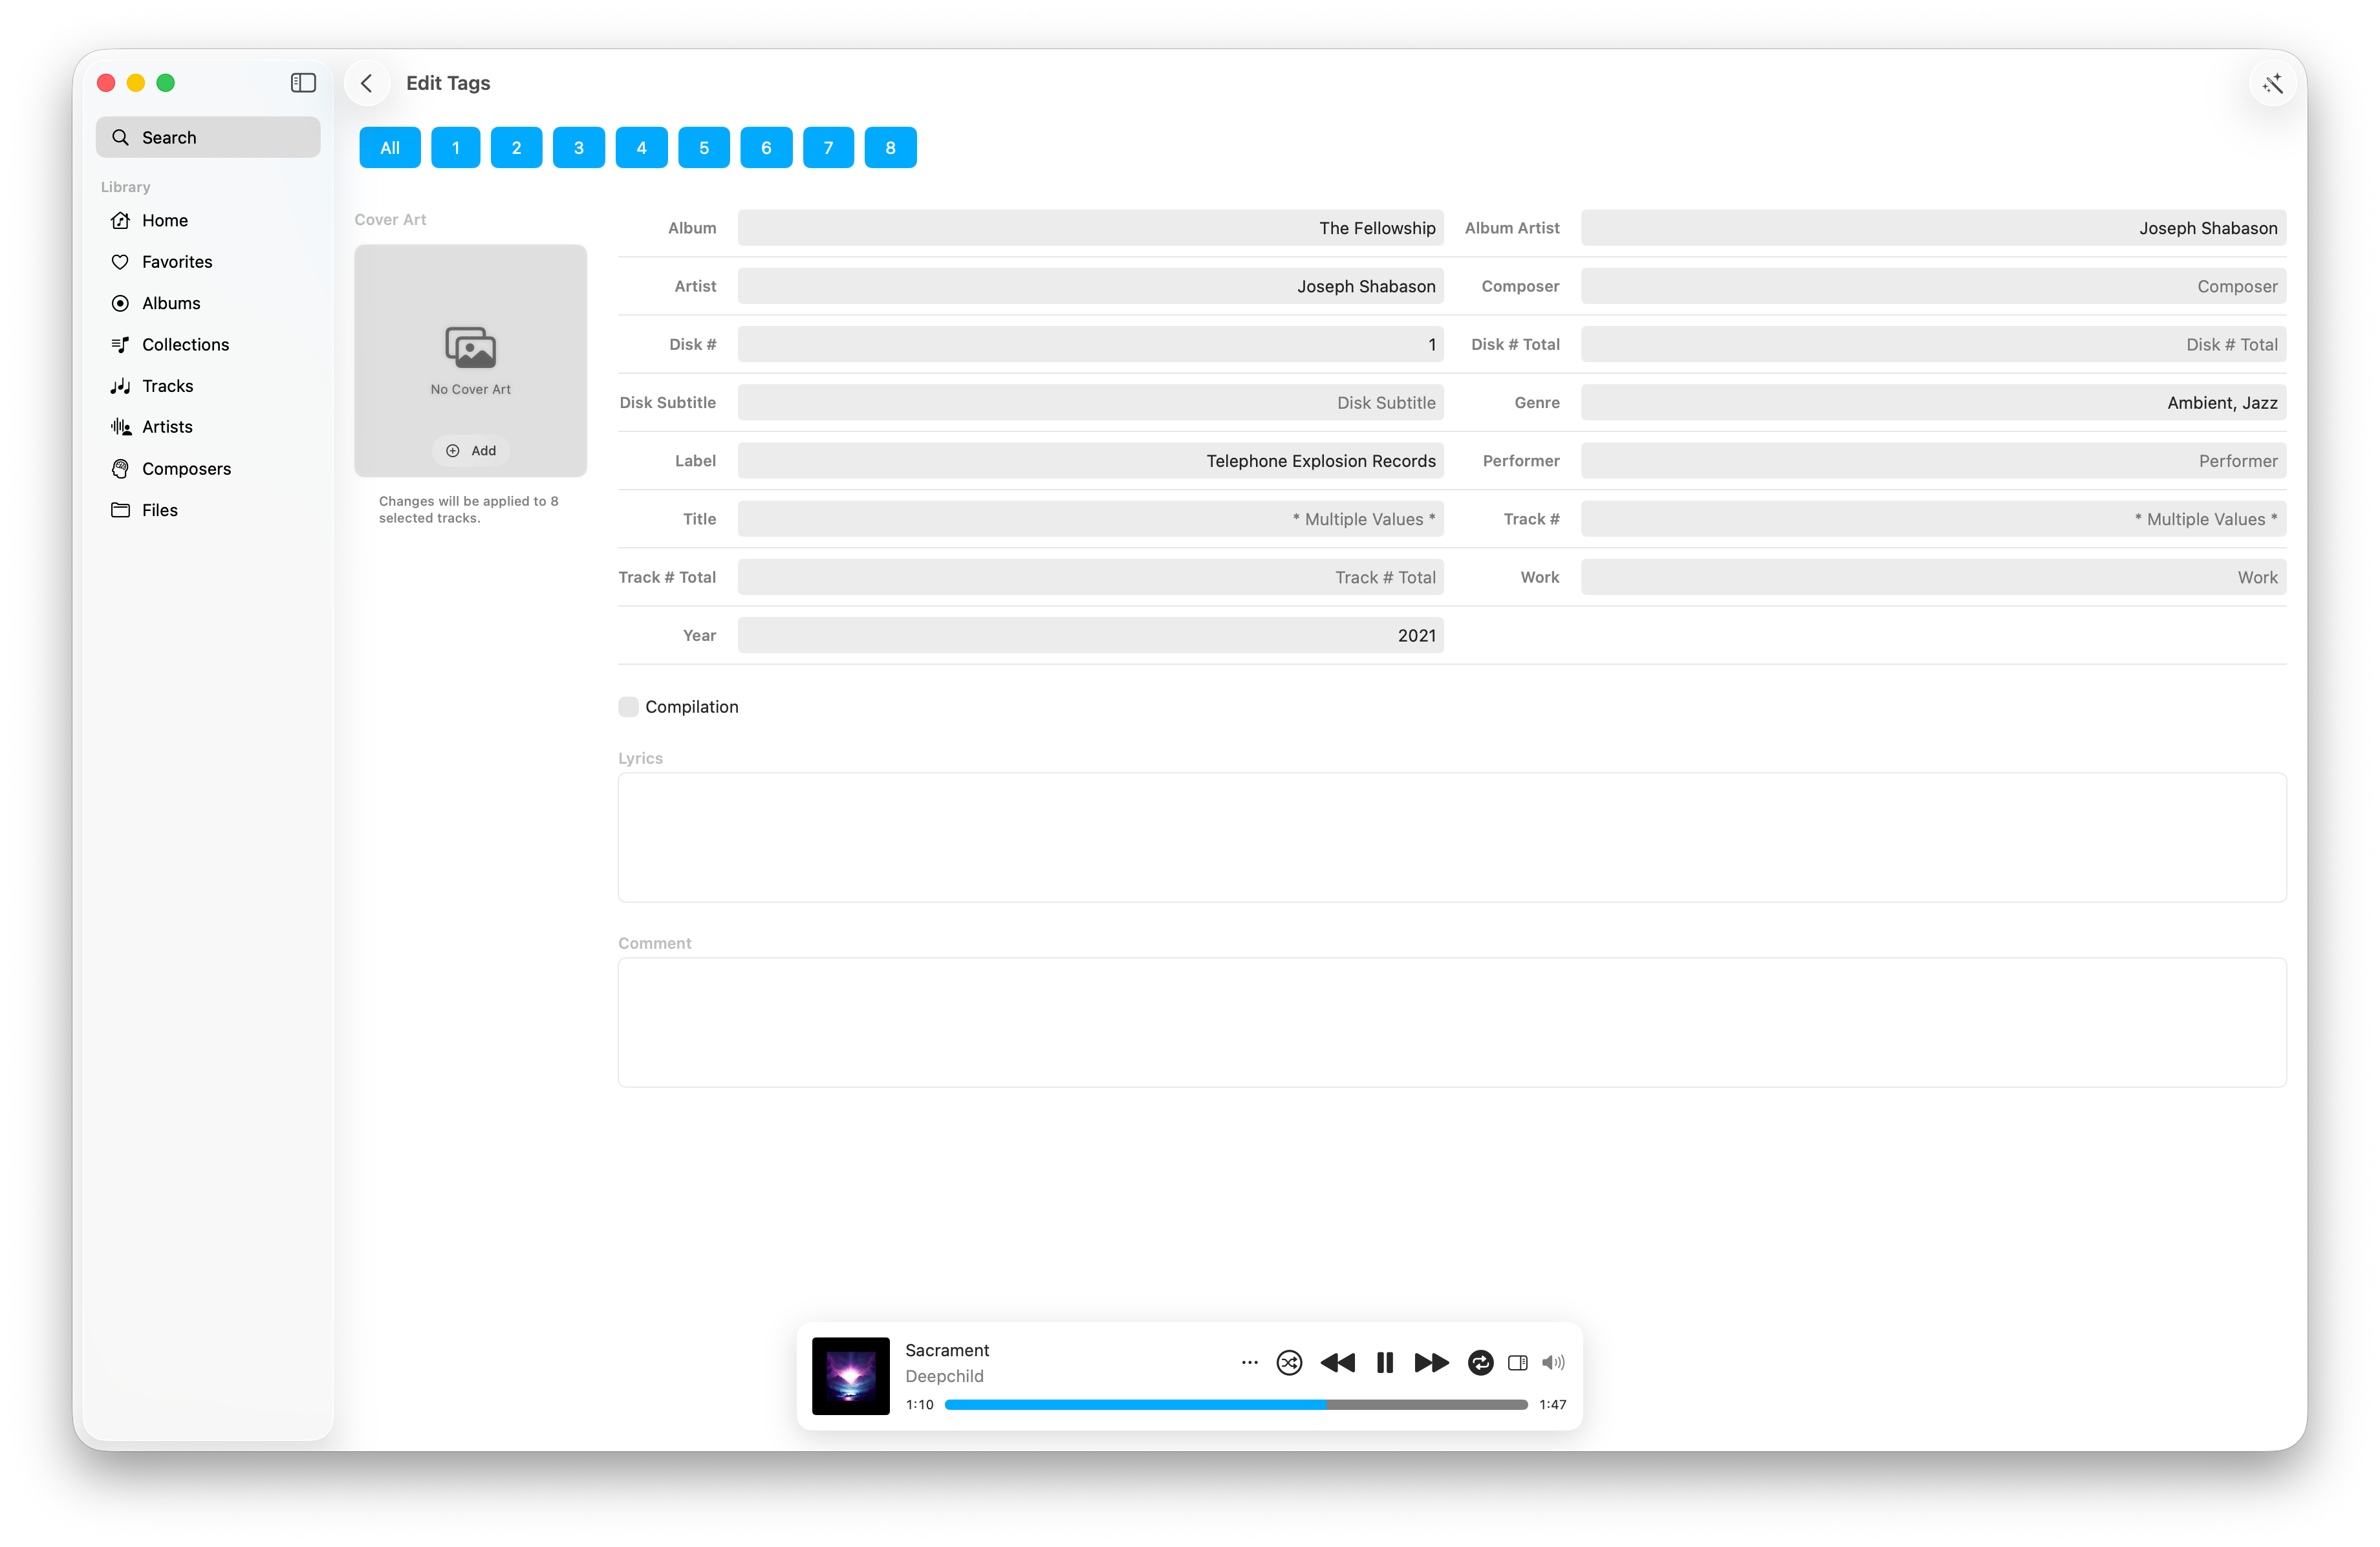Select track tab 3
2380x1547 pixels.
[578, 147]
